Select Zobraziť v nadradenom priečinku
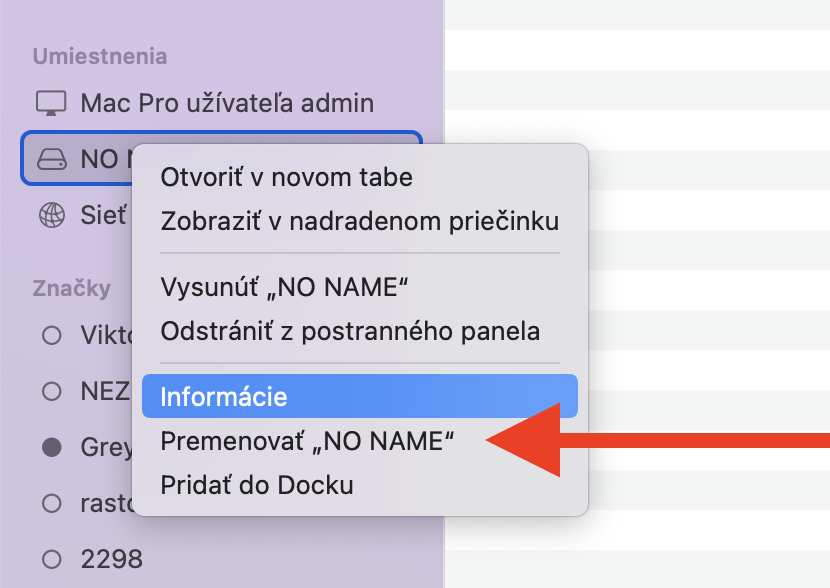Image resolution: width=830 pixels, height=588 pixels. [x=359, y=221]
